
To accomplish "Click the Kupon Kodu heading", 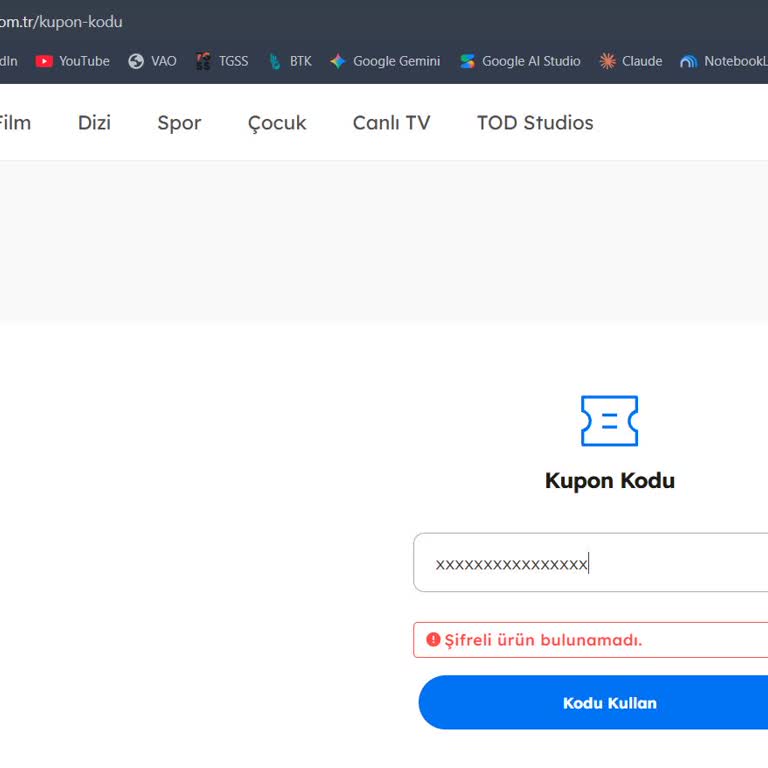I will [x=610, y=480].
